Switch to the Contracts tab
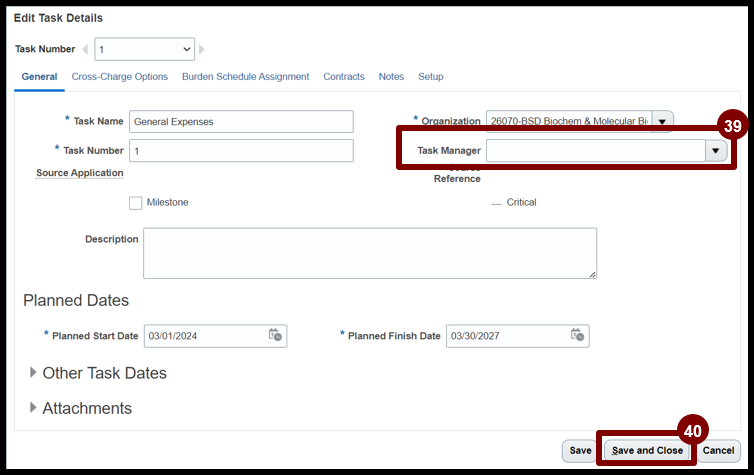Viewport: 754px width, 475px height. (x=343, y=77)
